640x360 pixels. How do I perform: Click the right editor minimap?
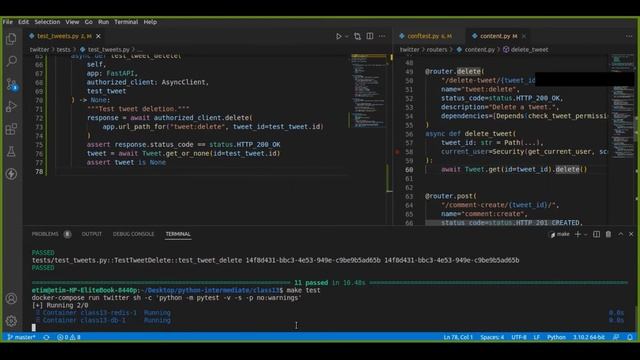[x=622, y=106]
